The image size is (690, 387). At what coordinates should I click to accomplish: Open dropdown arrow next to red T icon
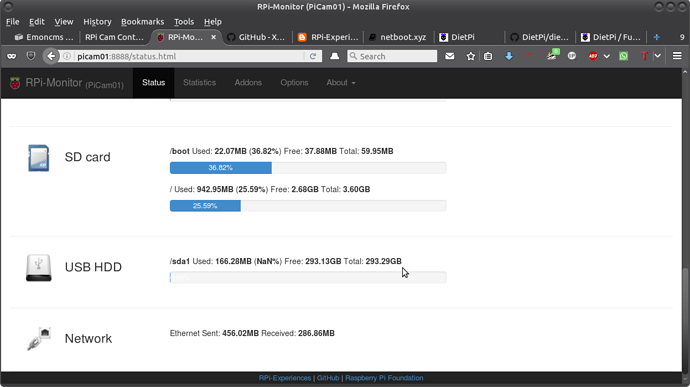pos(657,56)
